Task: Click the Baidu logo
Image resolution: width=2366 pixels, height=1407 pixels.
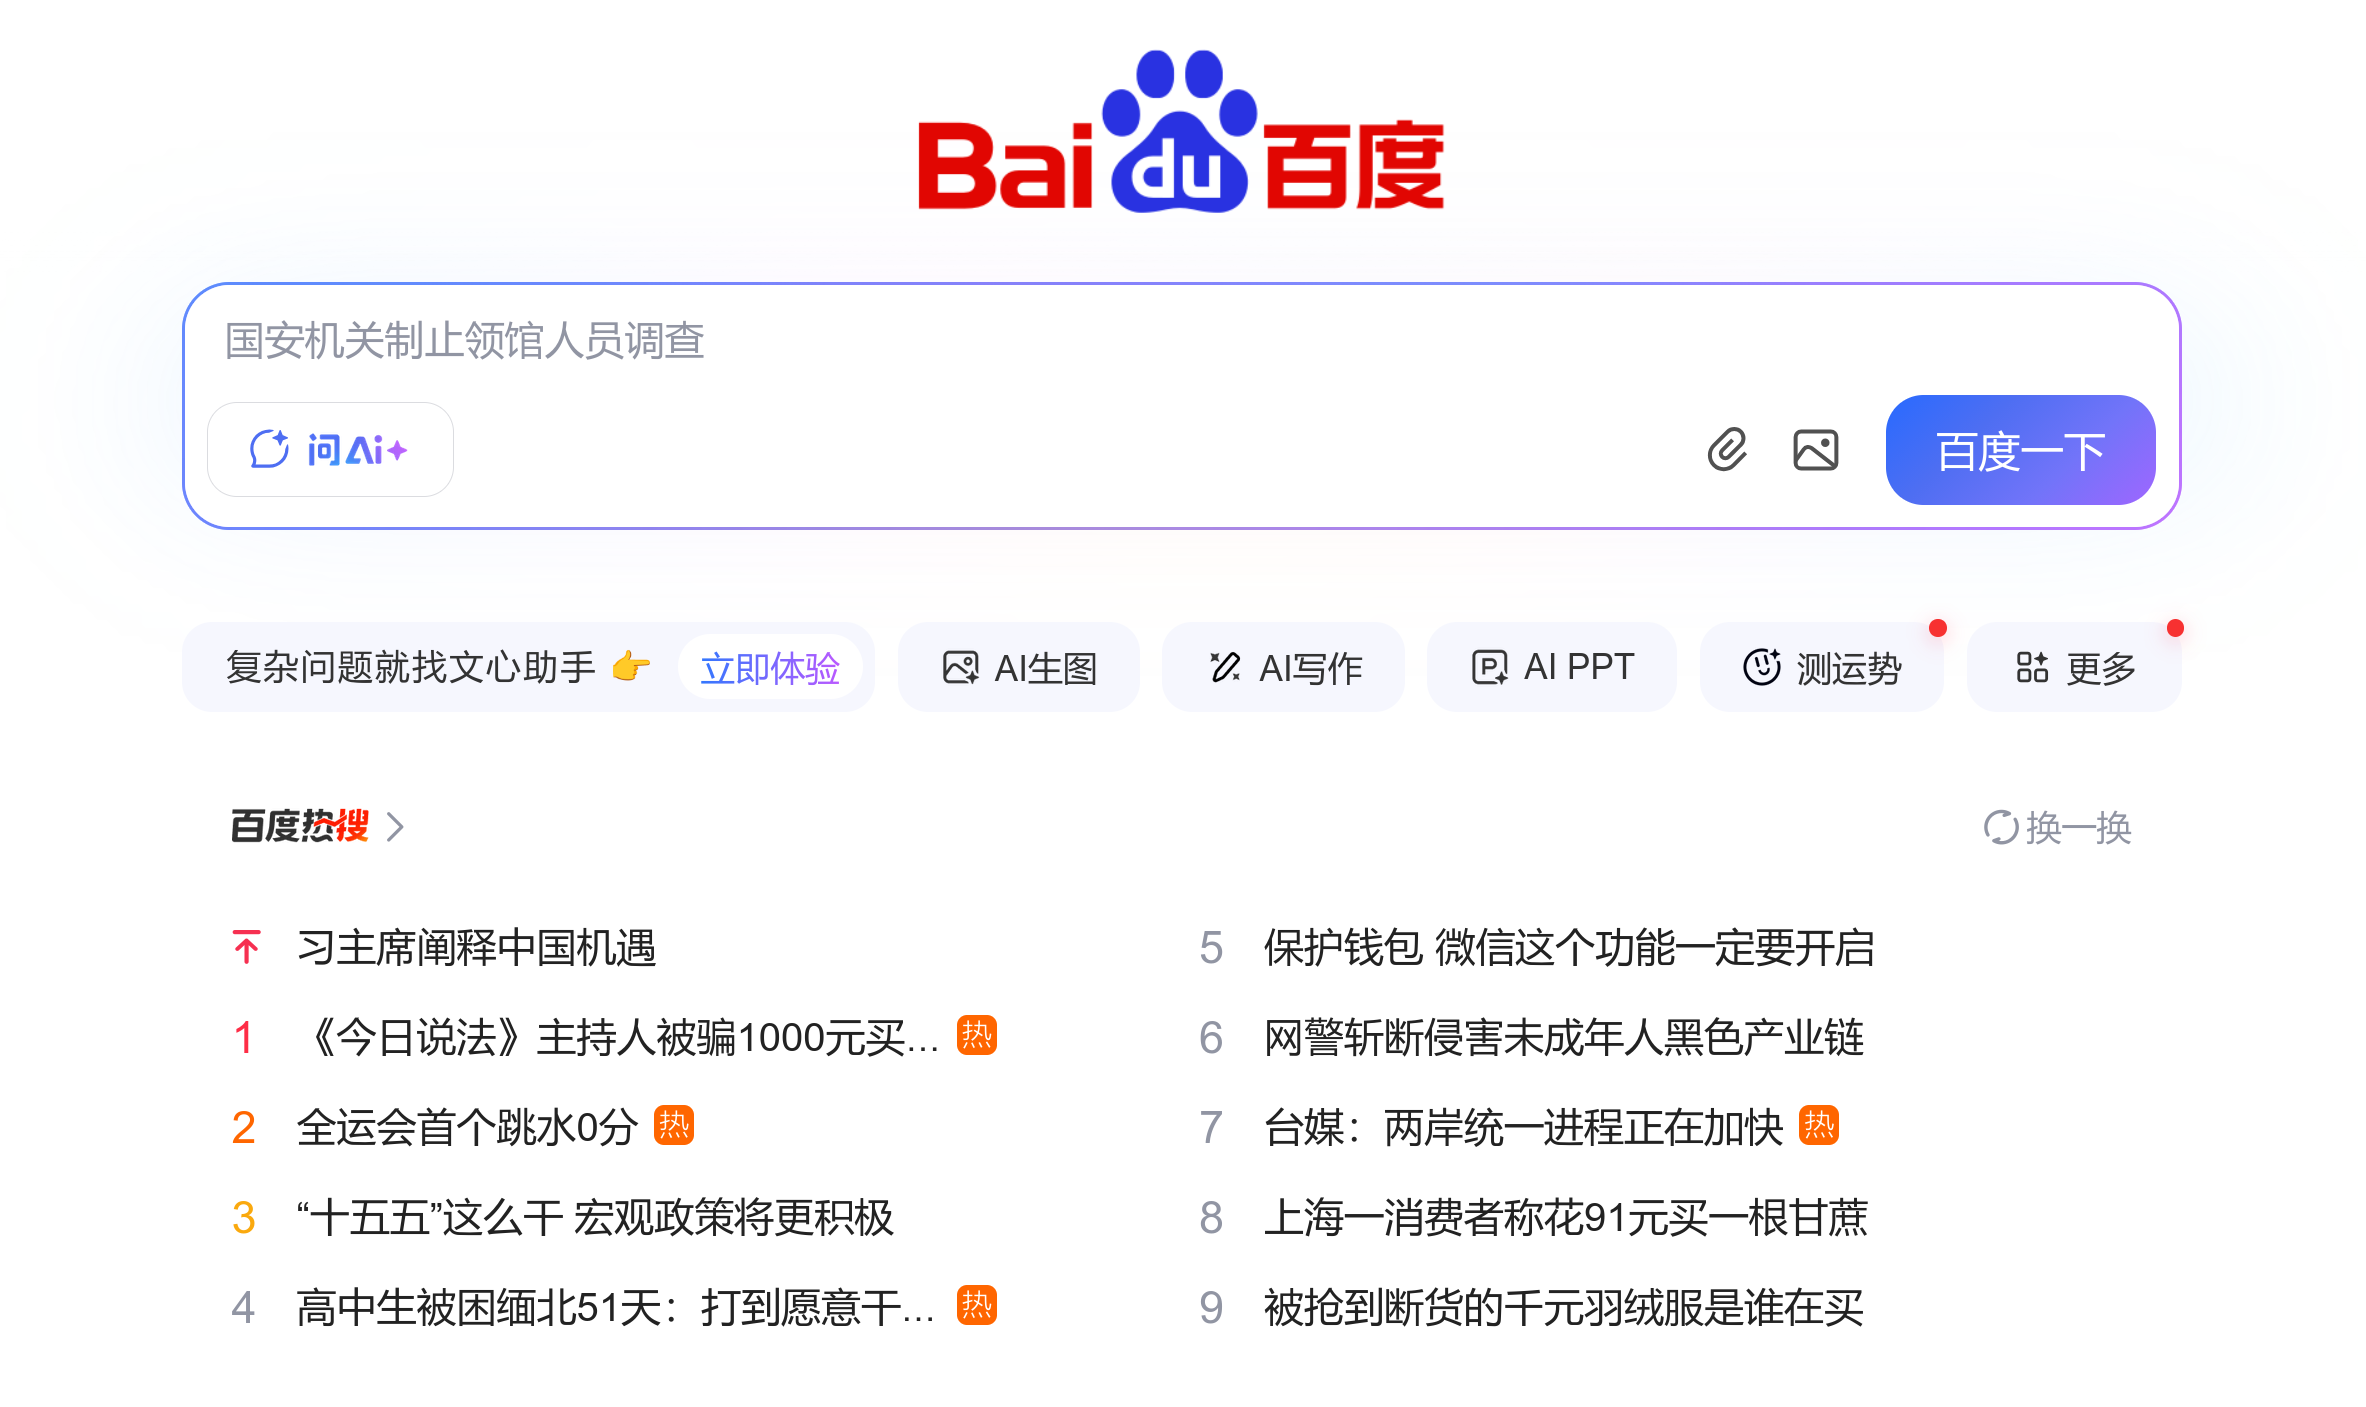Action: [1181, 131]
